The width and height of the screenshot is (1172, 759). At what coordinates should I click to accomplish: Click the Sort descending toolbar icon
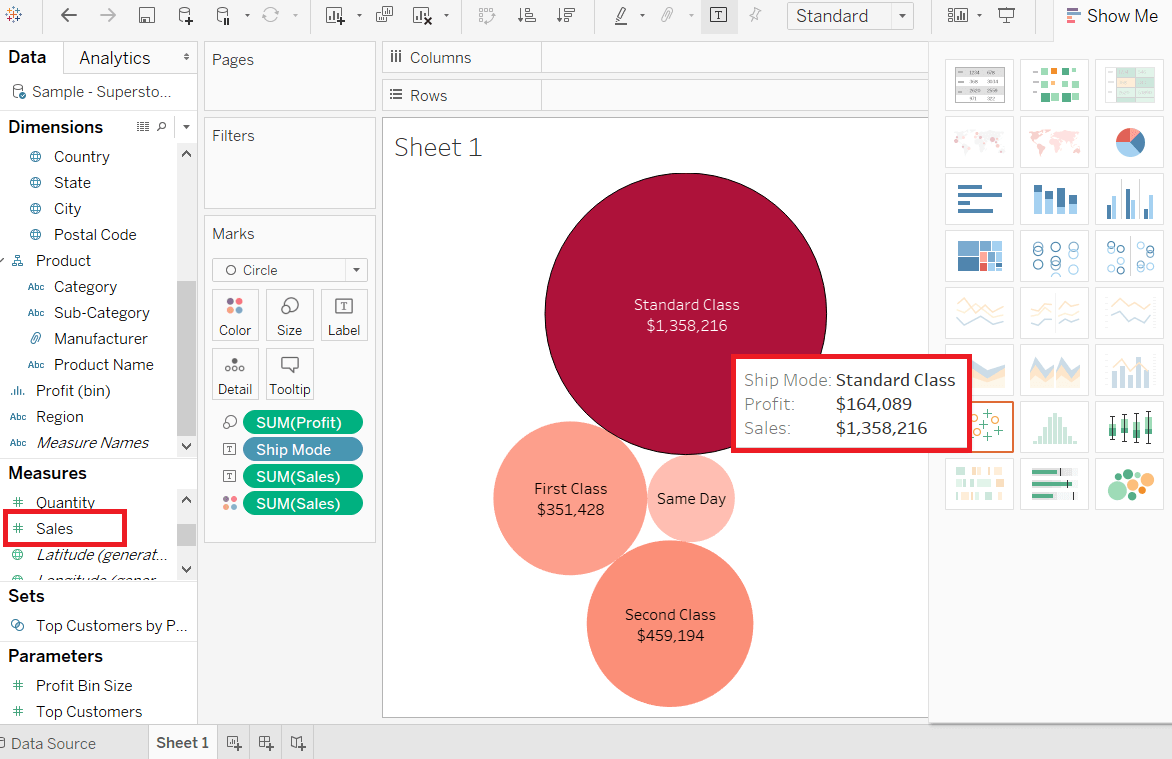[x=566, y=15]
